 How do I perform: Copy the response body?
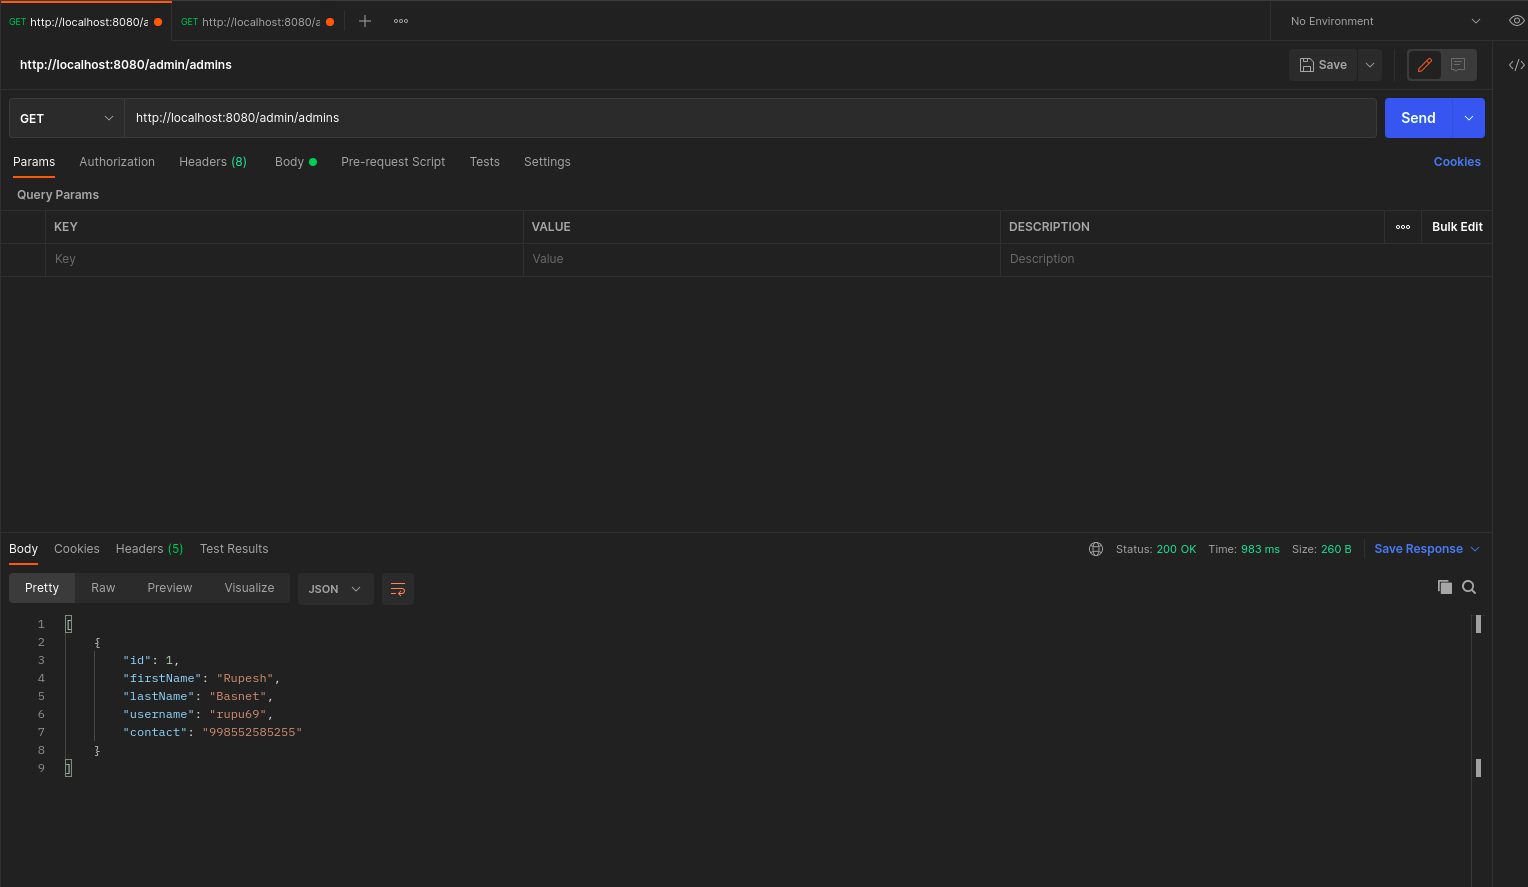point(1444,587)
